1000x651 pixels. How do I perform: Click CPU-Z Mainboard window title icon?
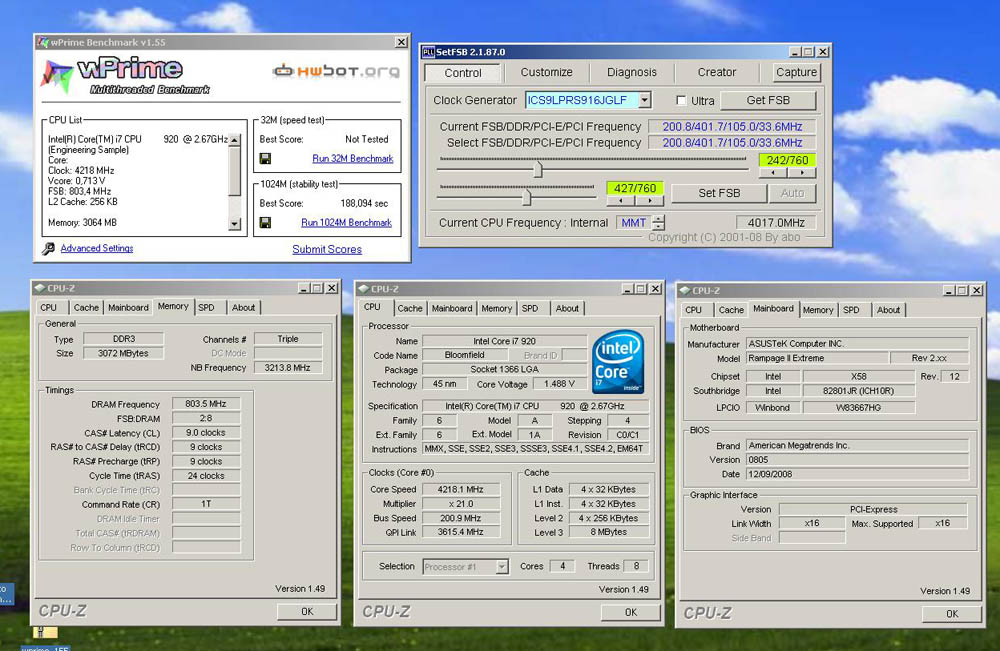pos(685,291)
